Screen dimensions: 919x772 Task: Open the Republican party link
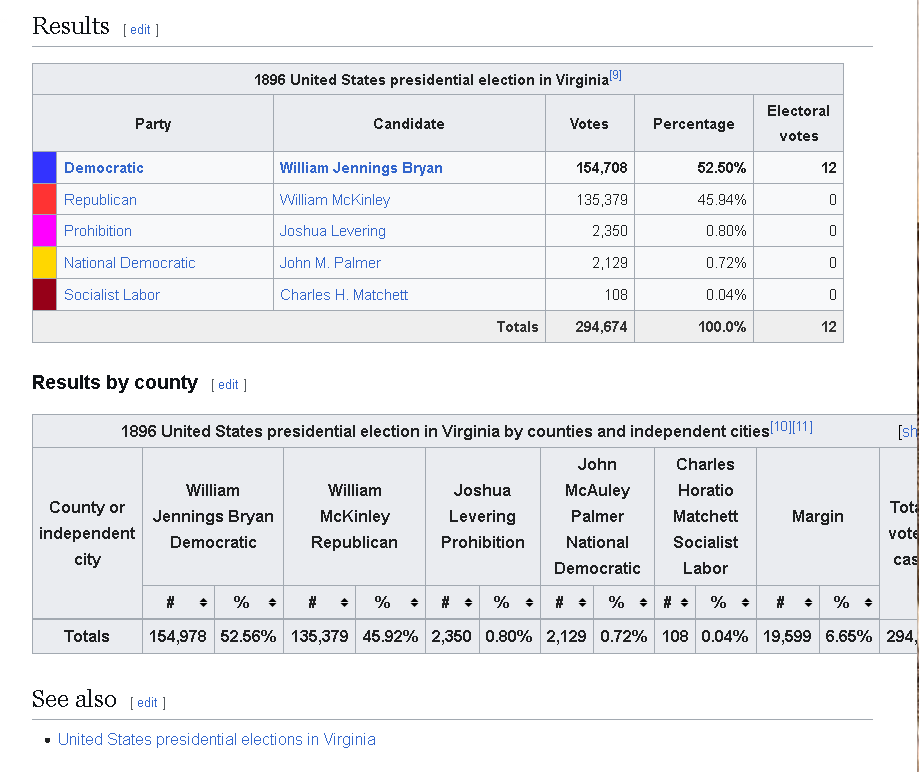[100, 200]
